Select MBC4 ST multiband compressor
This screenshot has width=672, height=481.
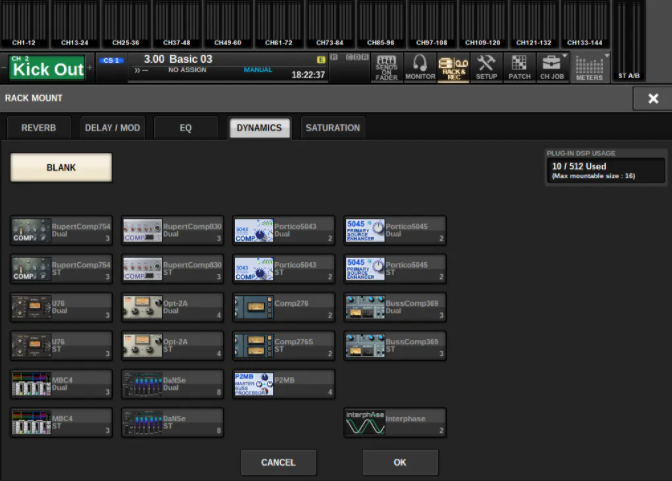click(x=61, y=422)
